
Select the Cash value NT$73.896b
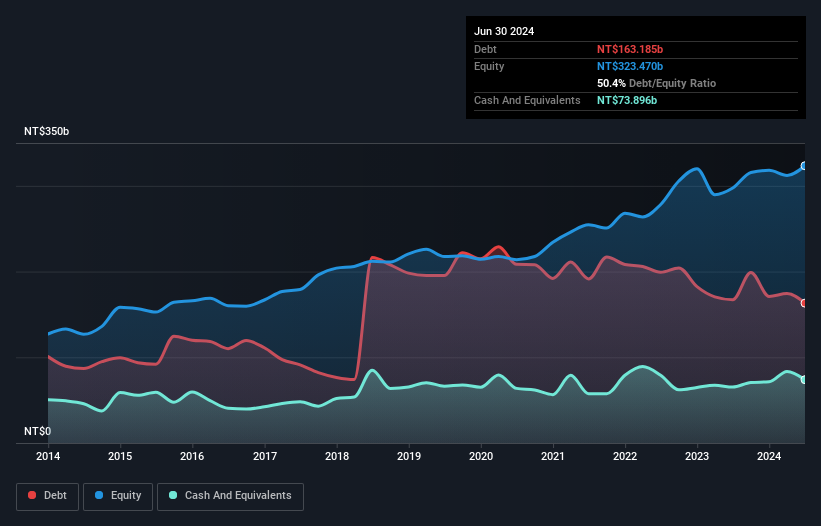[x=627, y=100]
